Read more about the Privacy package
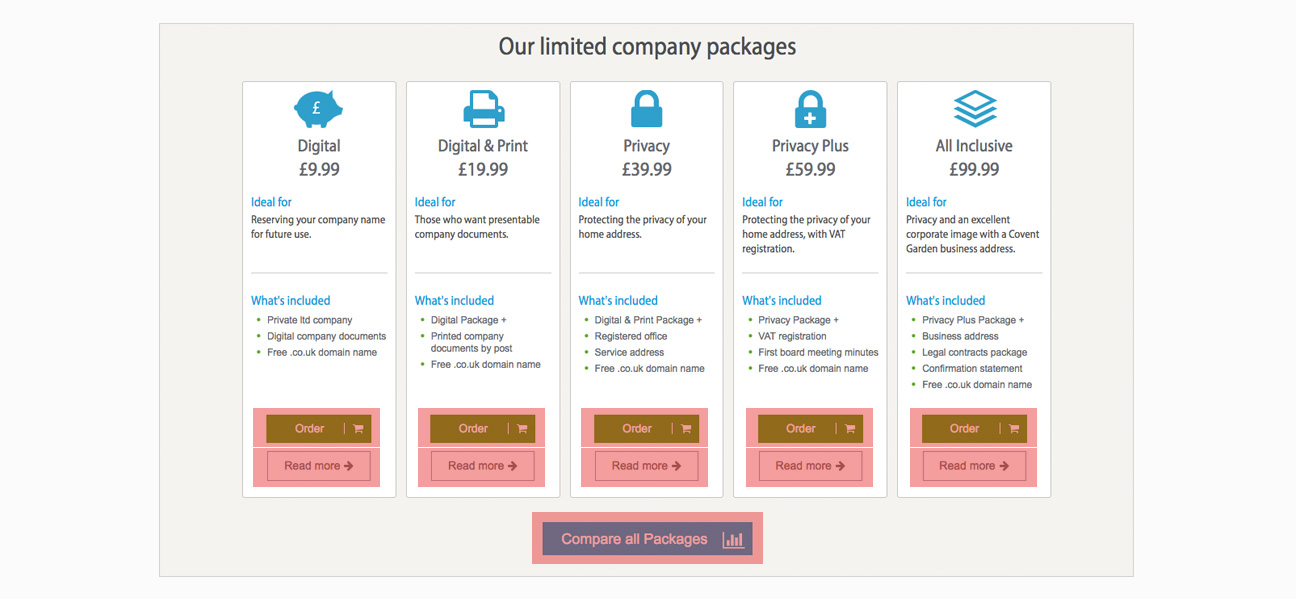The height and width of the screenshot is (599, 1296). pos(647,466)
